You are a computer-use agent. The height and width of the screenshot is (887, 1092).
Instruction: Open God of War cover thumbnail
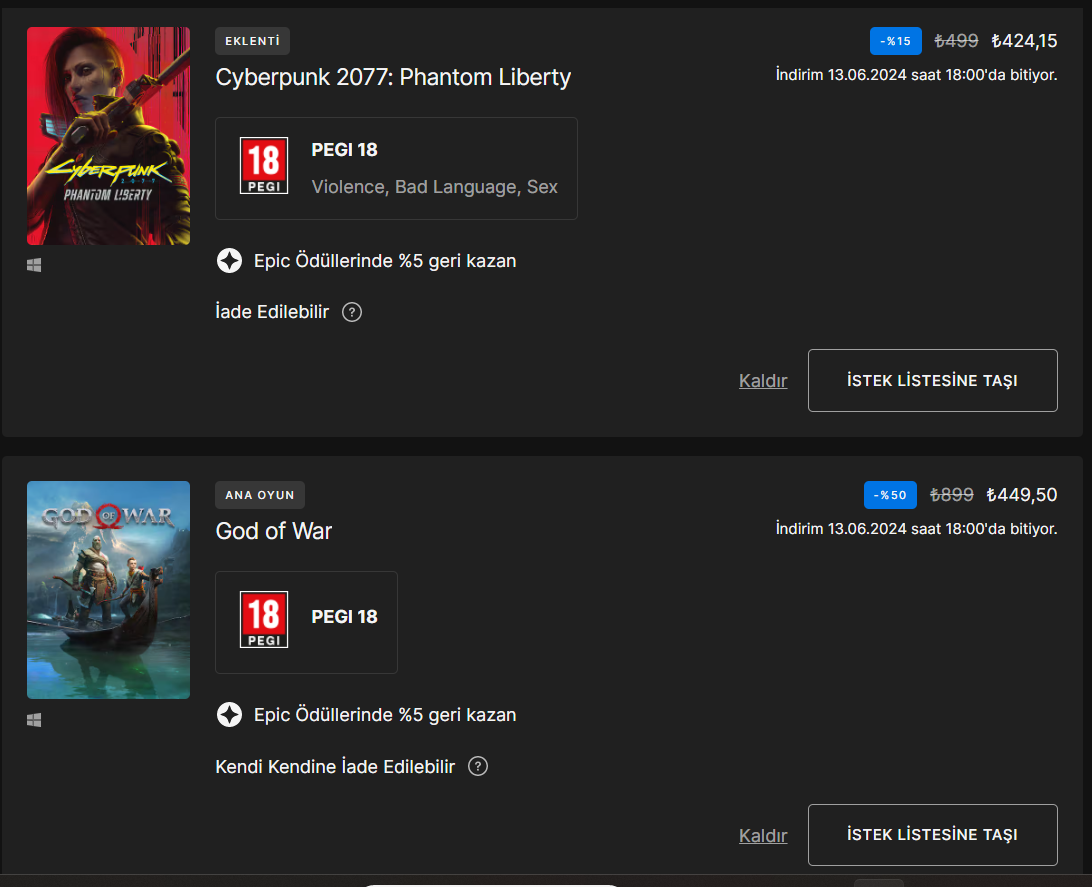pyautogui.click(x=108, y=590)
